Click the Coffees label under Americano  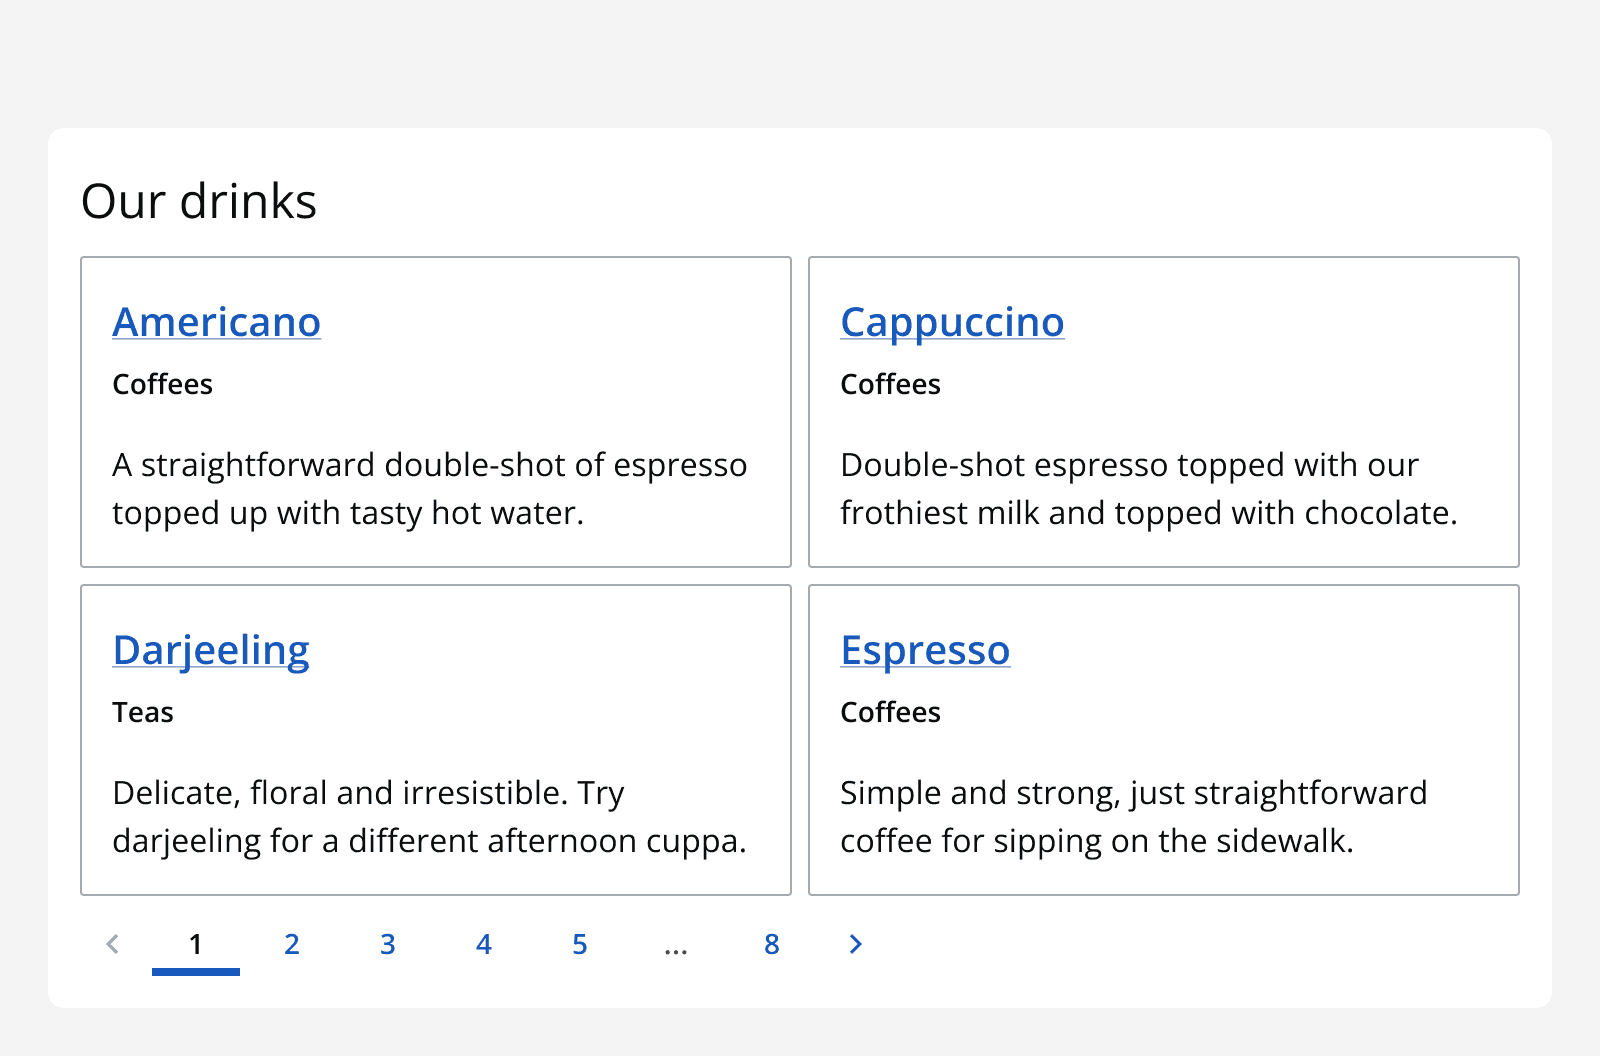coord(162,384)
